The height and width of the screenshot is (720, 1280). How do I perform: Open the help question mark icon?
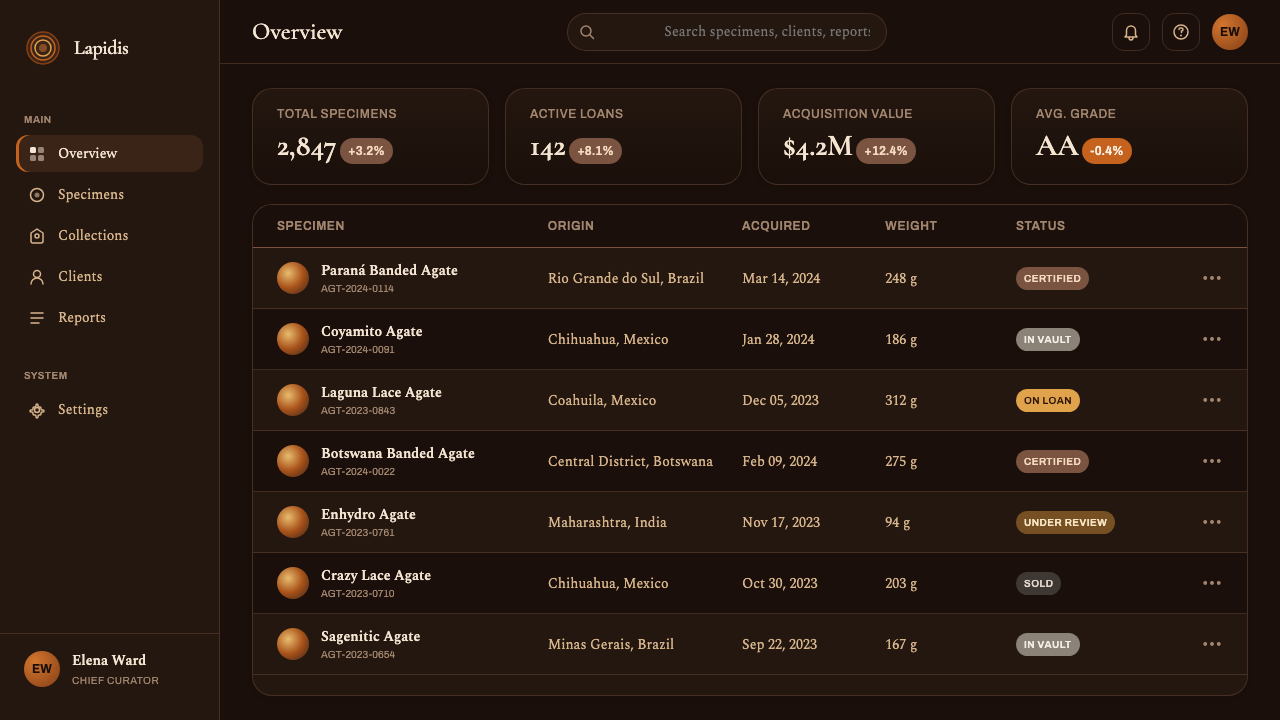click(x=1181, y=32)
